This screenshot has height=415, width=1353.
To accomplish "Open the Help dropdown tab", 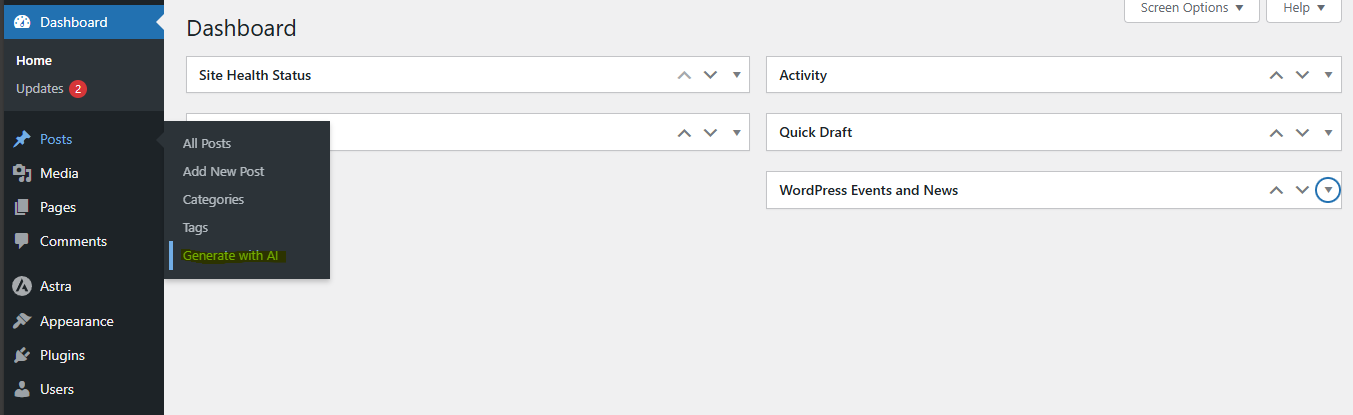I will tap(1303, 8).
